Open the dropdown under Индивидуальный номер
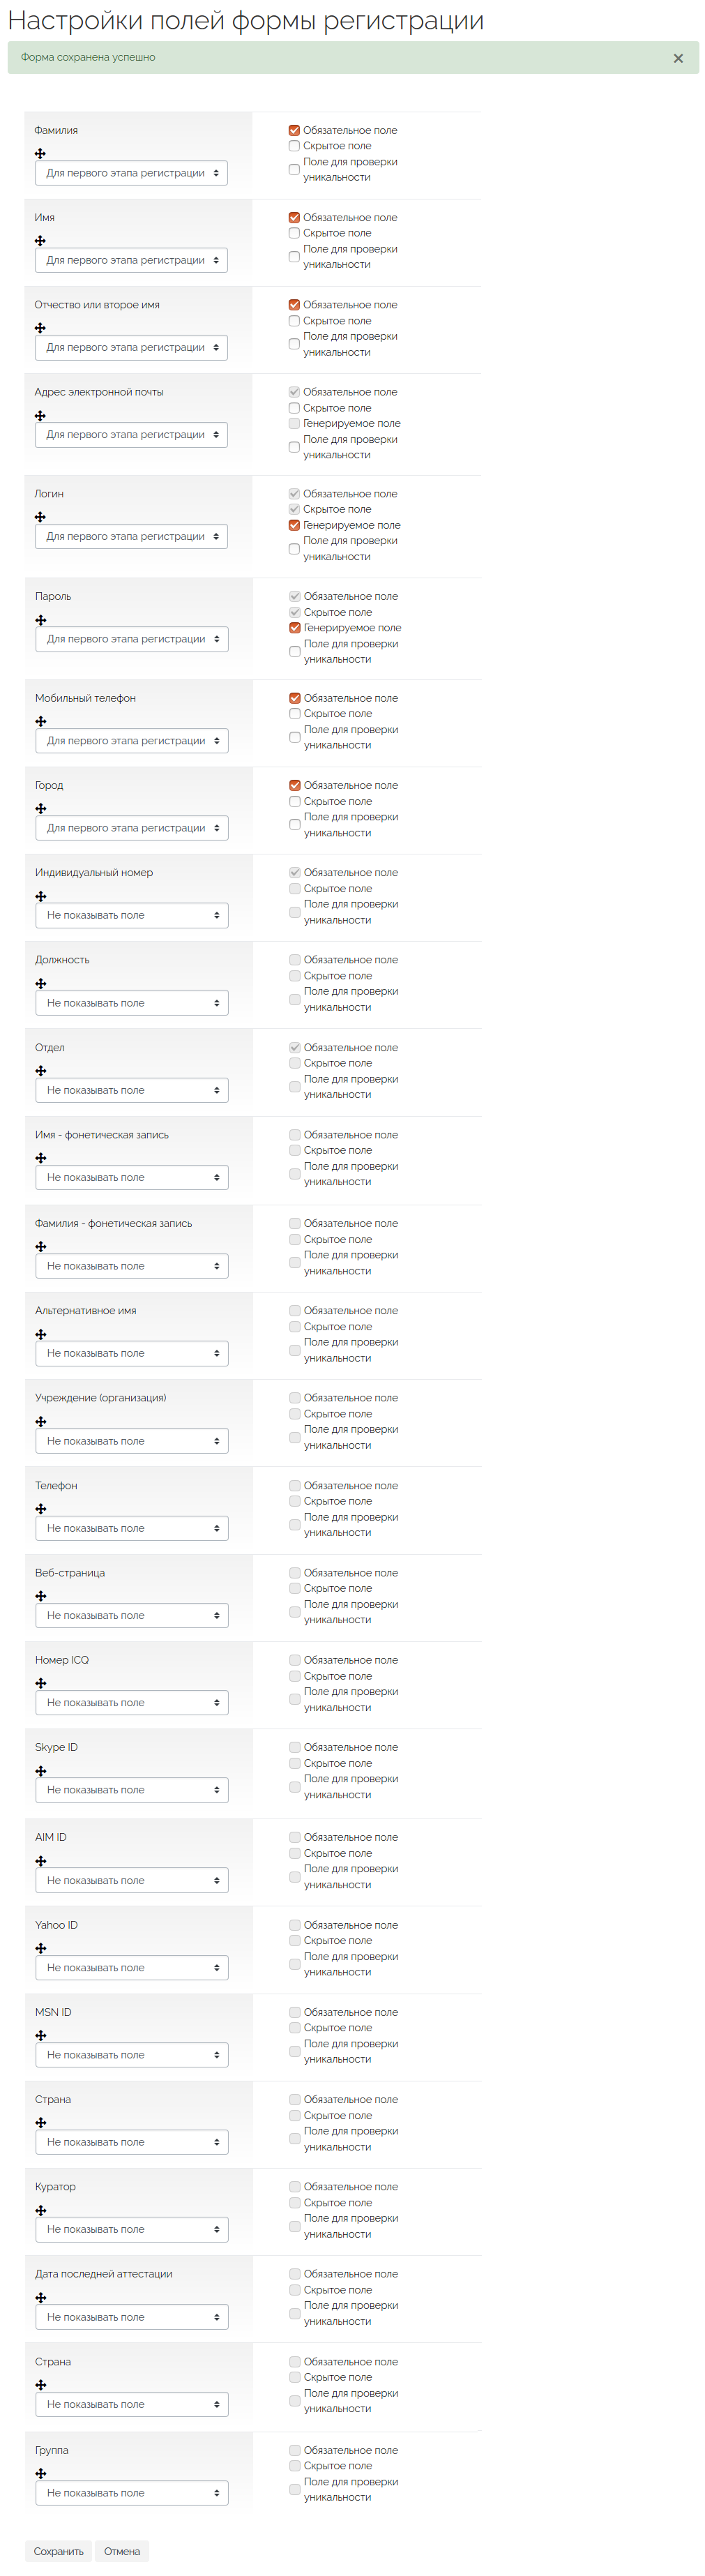Image resolution: width=705 pixels, height=2576 pixels. [132, 915]
